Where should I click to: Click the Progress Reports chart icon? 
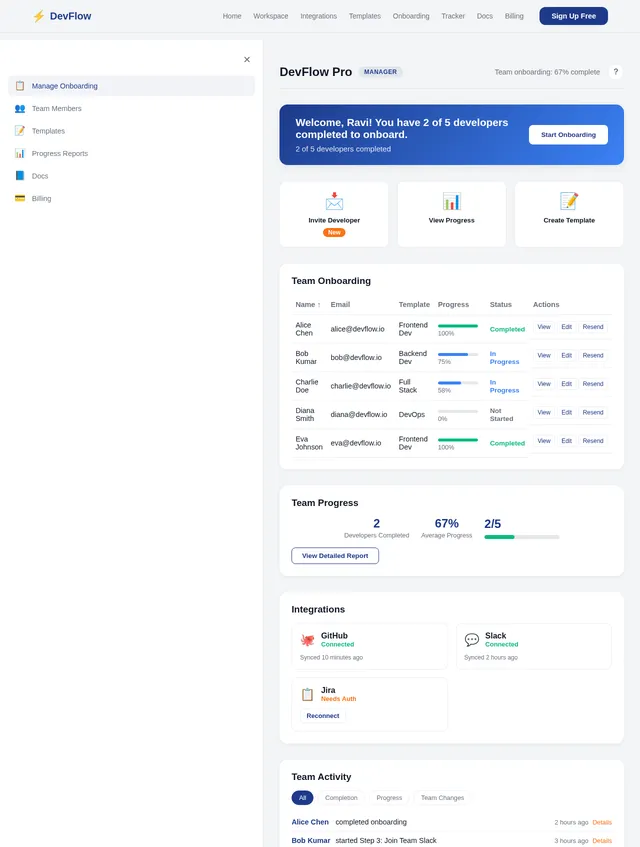(x=20, y=153)
